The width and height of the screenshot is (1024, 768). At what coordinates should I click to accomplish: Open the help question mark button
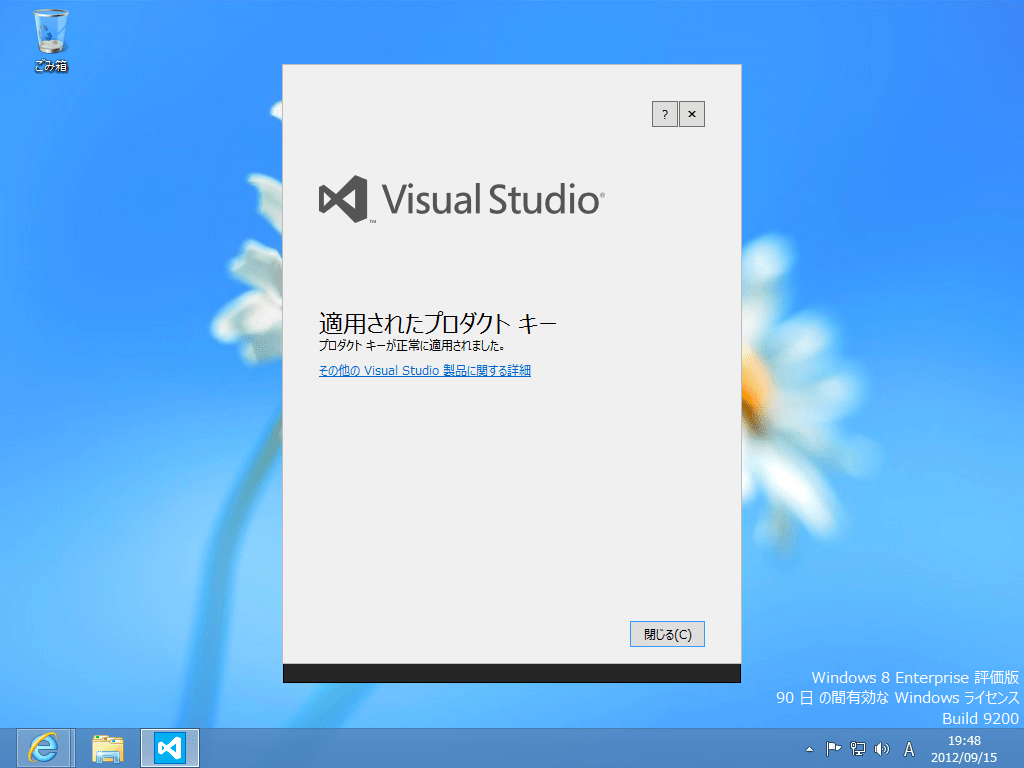(664, 114)
